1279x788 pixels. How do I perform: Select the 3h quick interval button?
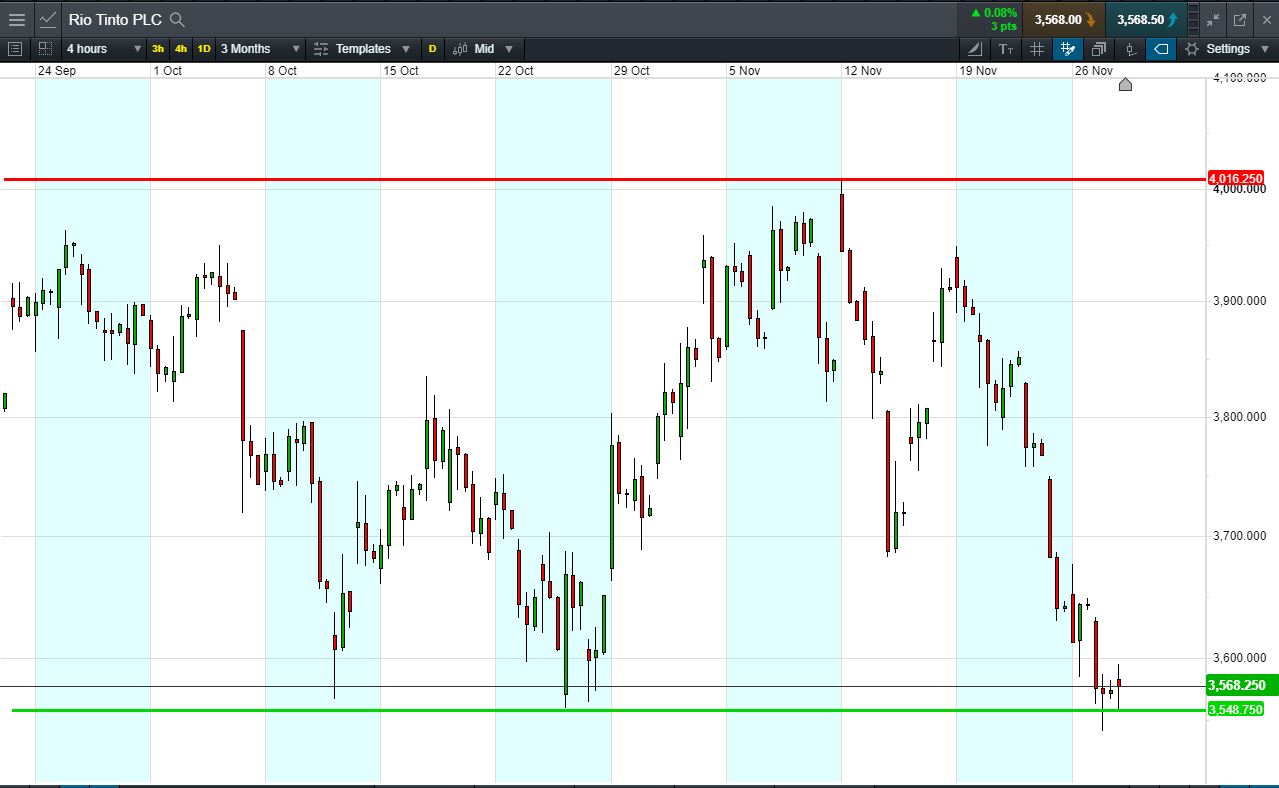[x=158, y=48]
